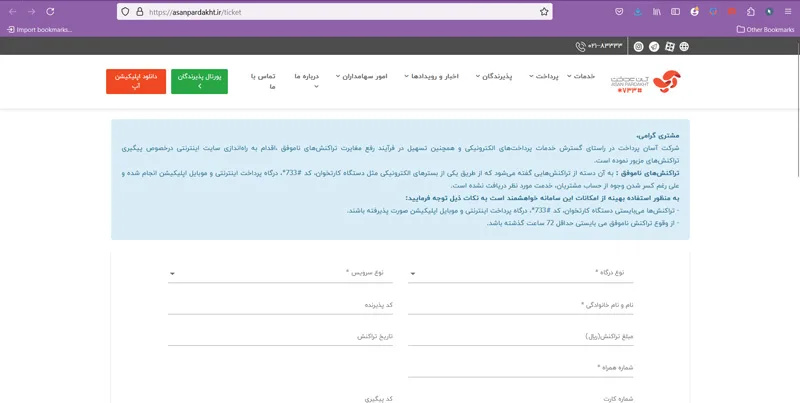Click the شماره همراه input field

(520, 368)
